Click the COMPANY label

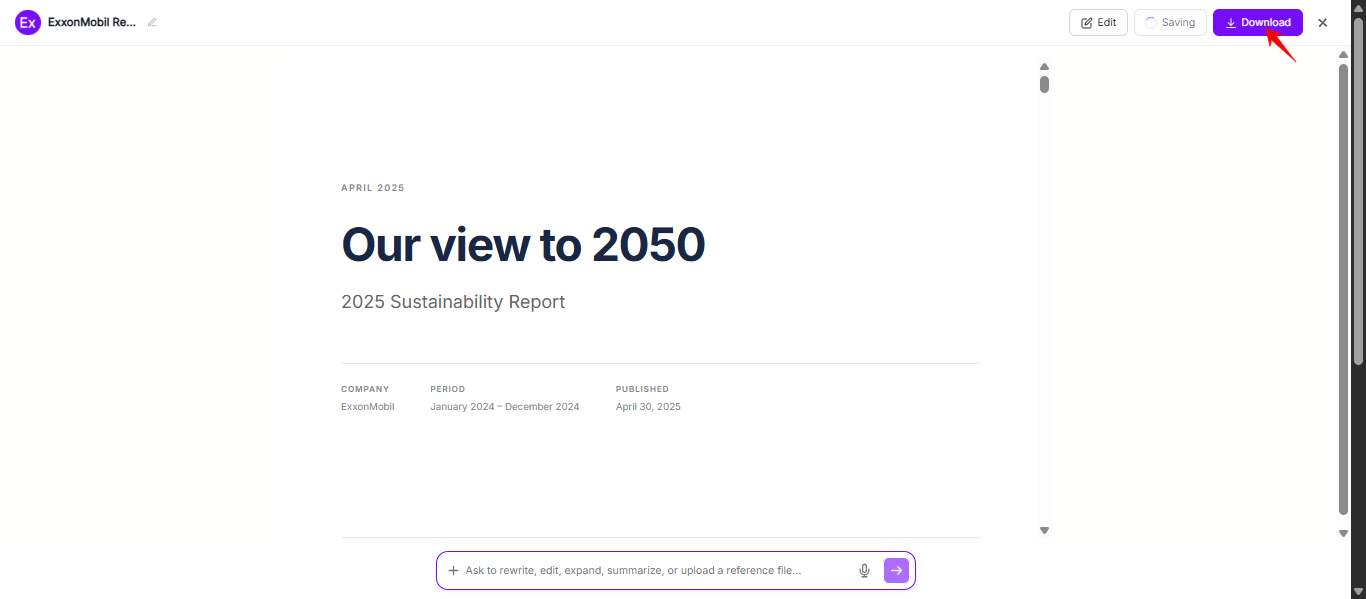pos(365,389)
